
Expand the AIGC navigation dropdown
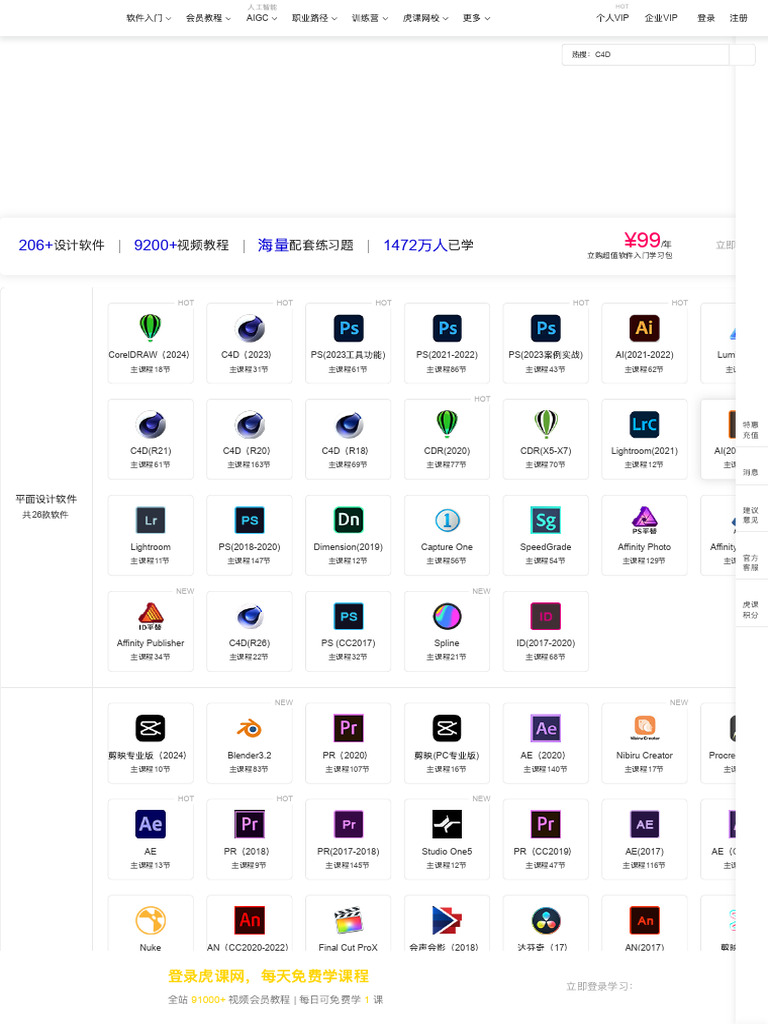click(261, 18)
